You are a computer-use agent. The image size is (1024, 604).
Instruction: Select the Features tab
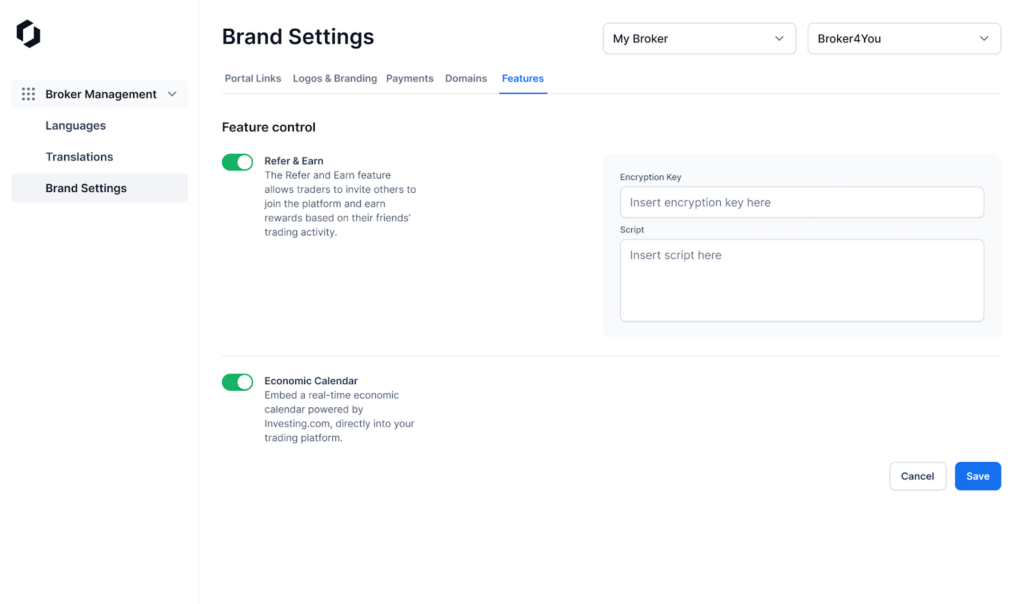tap(523, 78)
